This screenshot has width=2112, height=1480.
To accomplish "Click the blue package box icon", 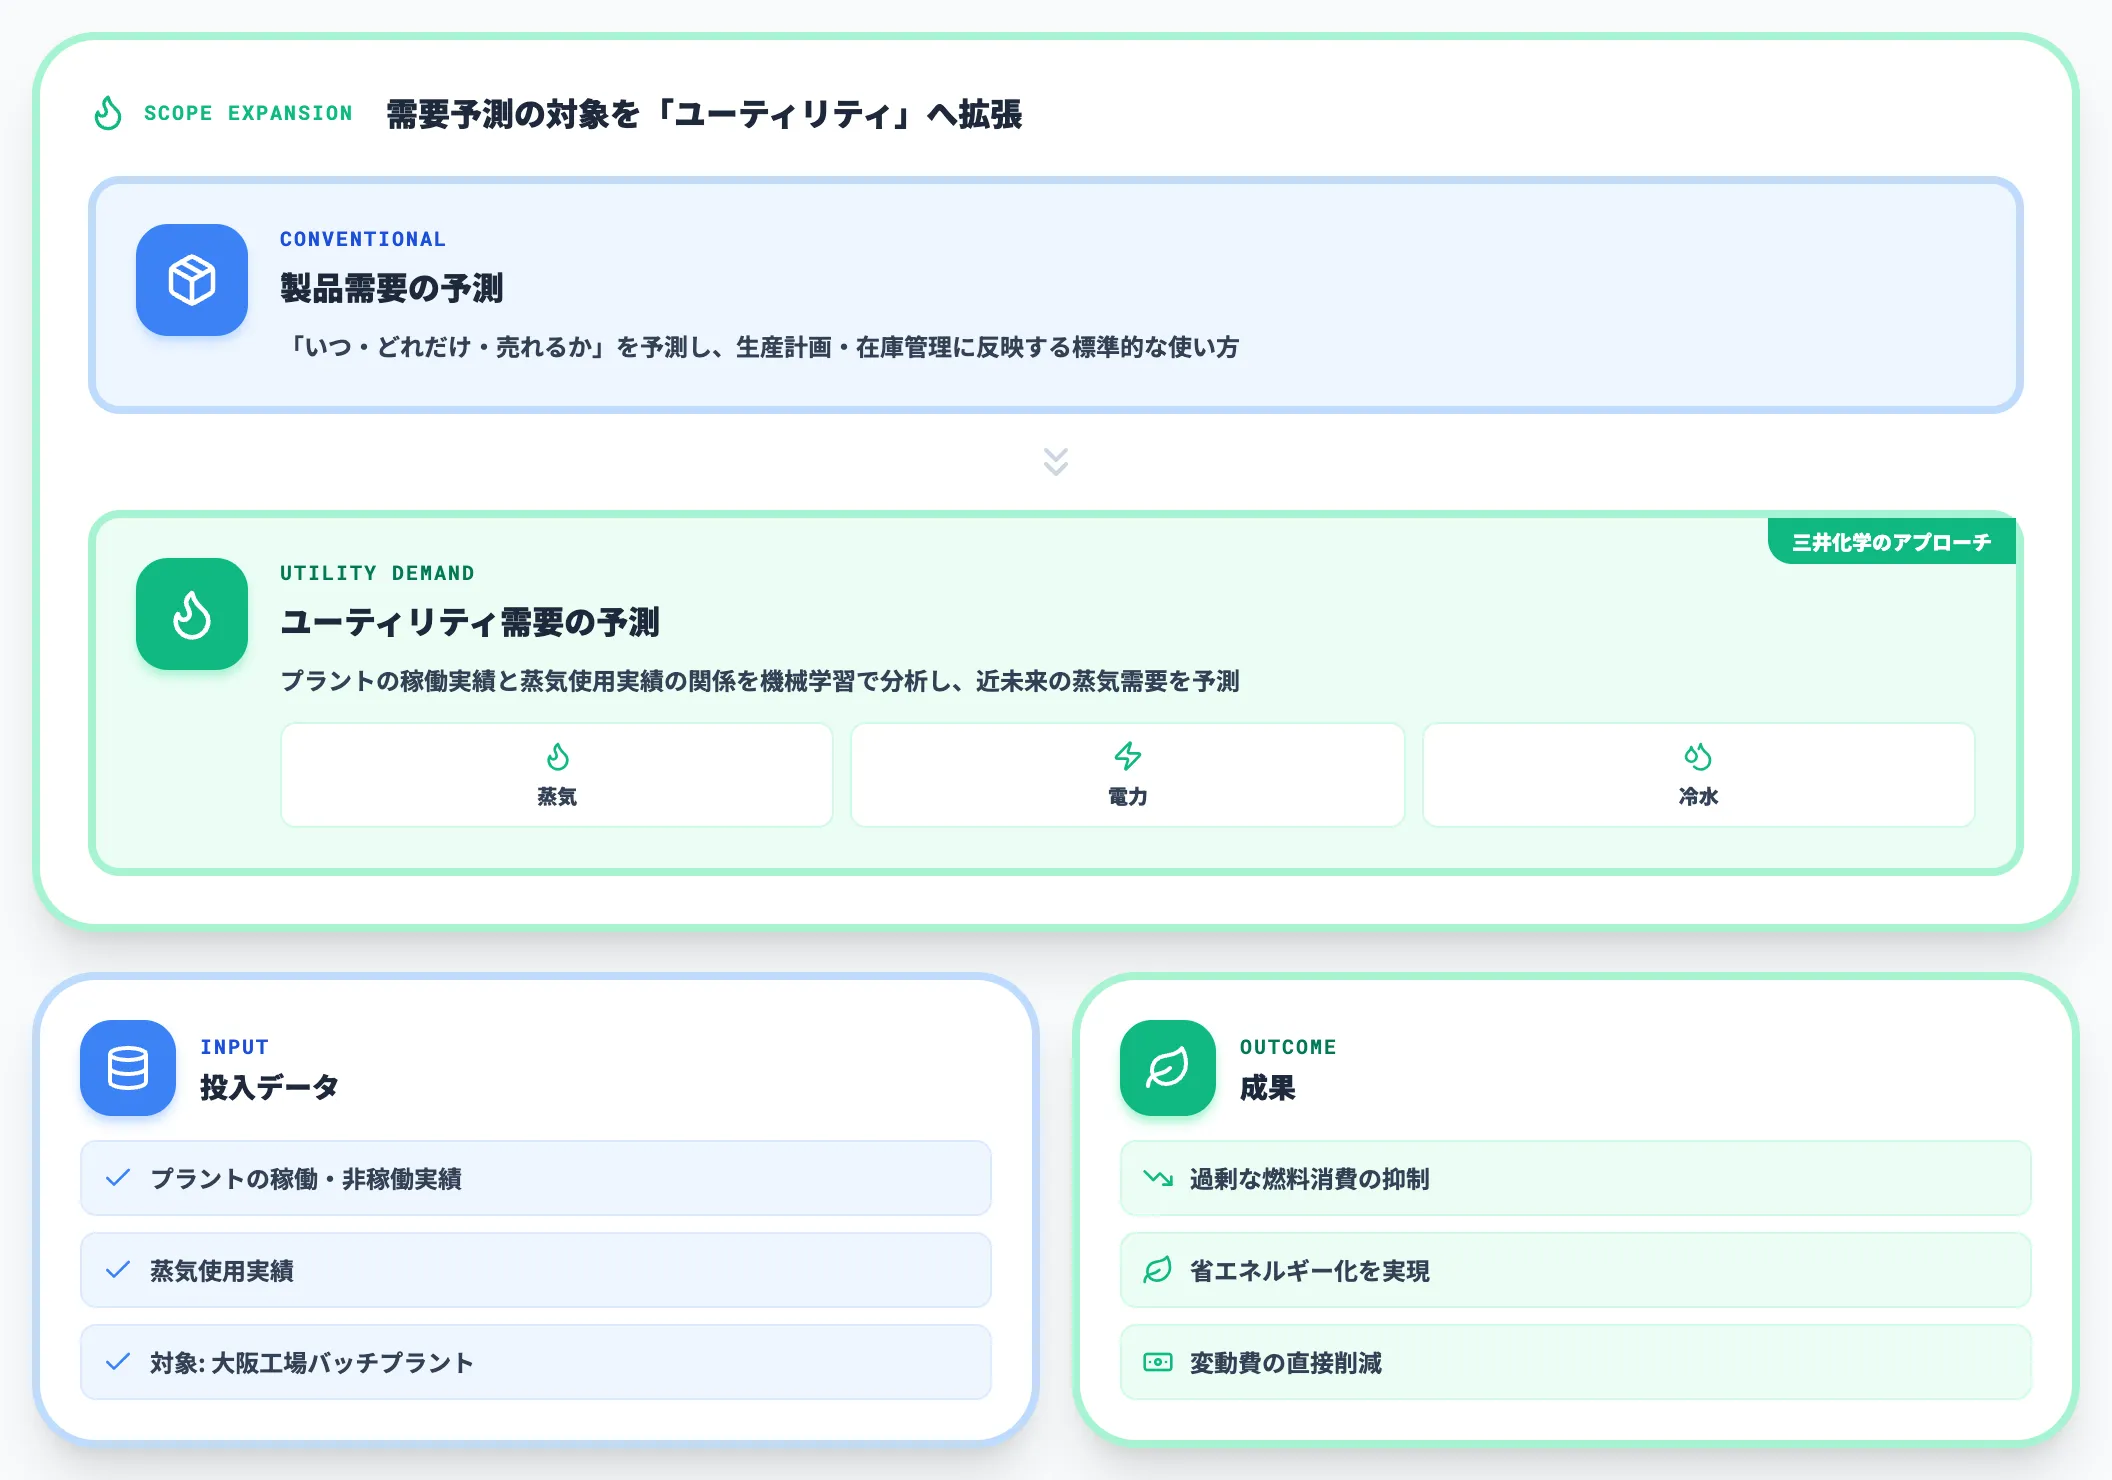I will coord(192,280).
